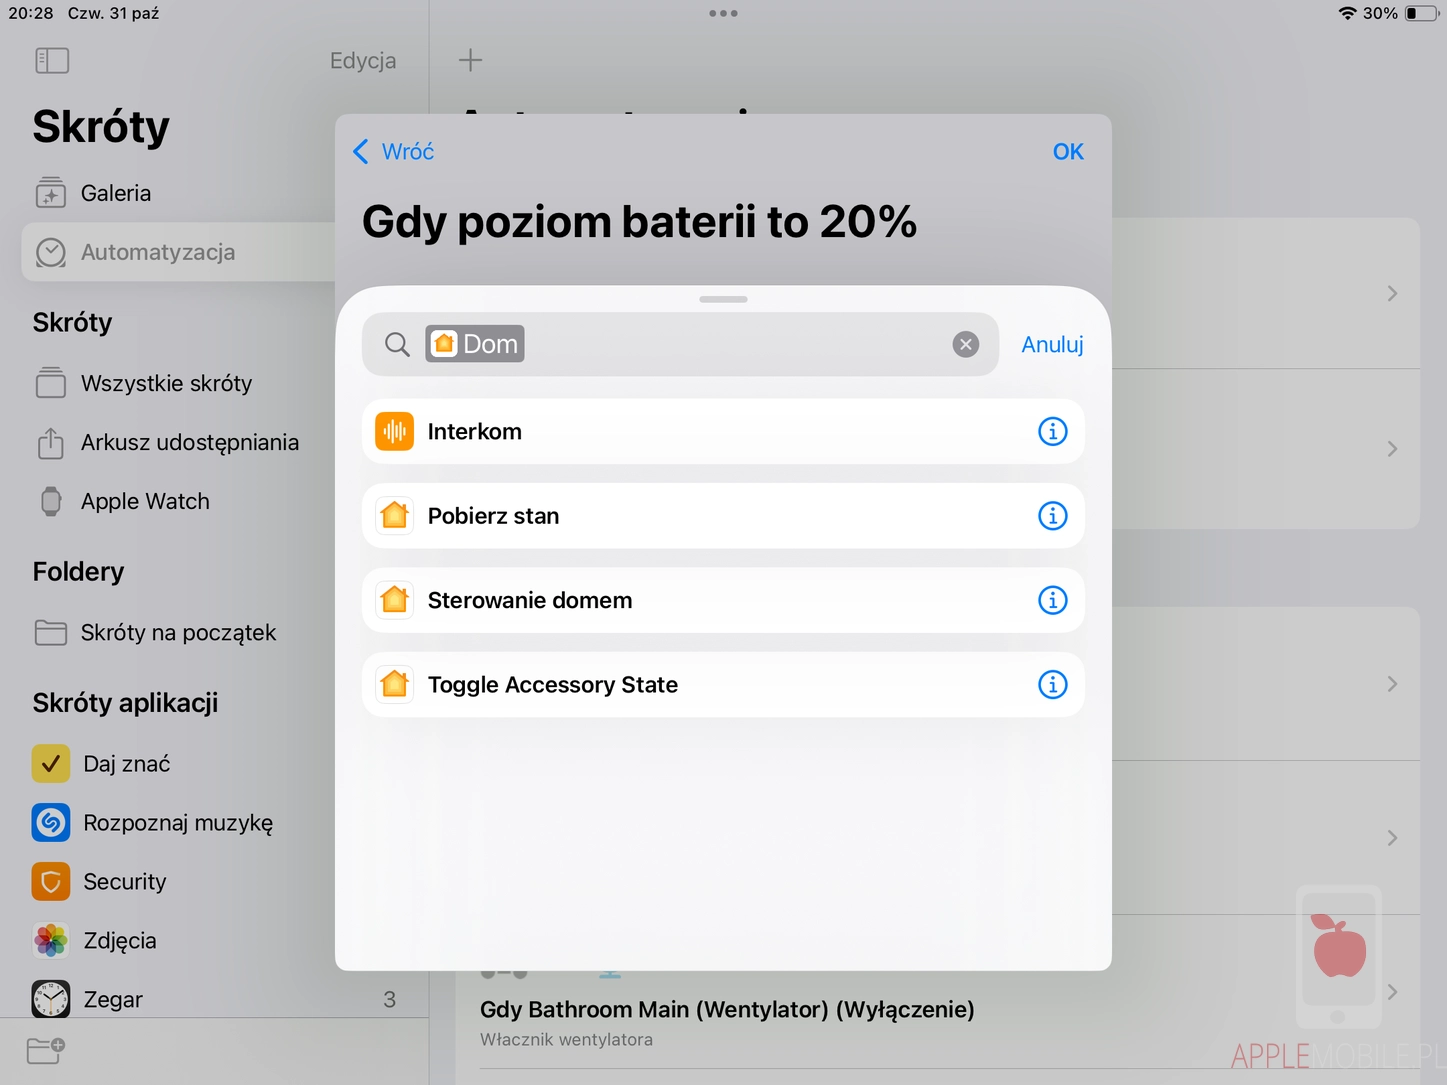Click the search magnifier icon

click(397, 345)
